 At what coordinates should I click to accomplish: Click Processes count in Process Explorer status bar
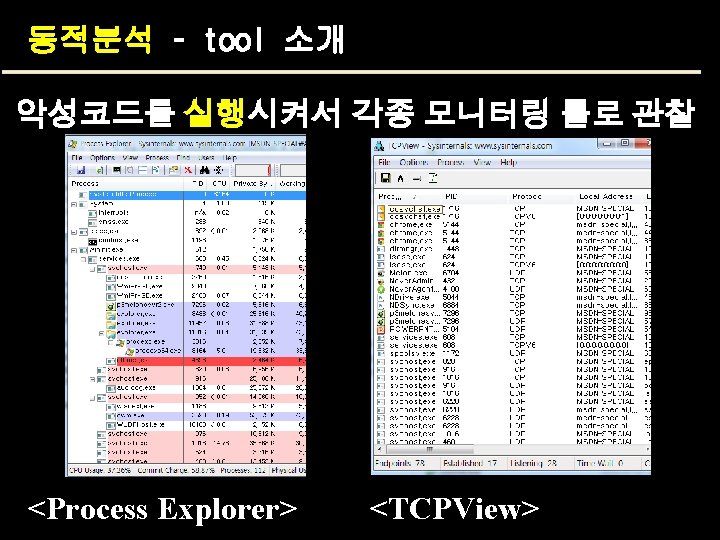click(243, 471)
